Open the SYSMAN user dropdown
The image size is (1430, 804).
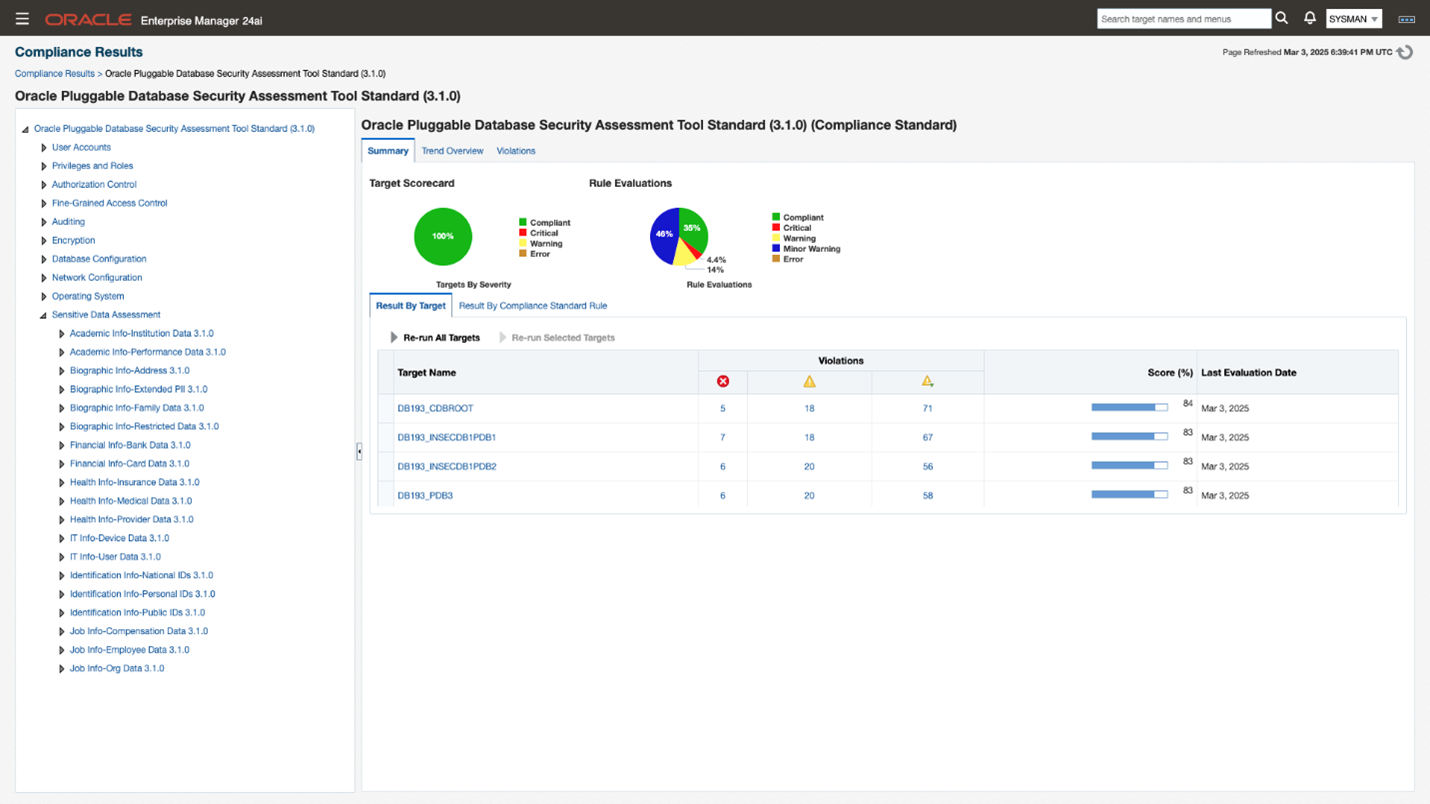pyautogui.click(x=1353, y=19)
